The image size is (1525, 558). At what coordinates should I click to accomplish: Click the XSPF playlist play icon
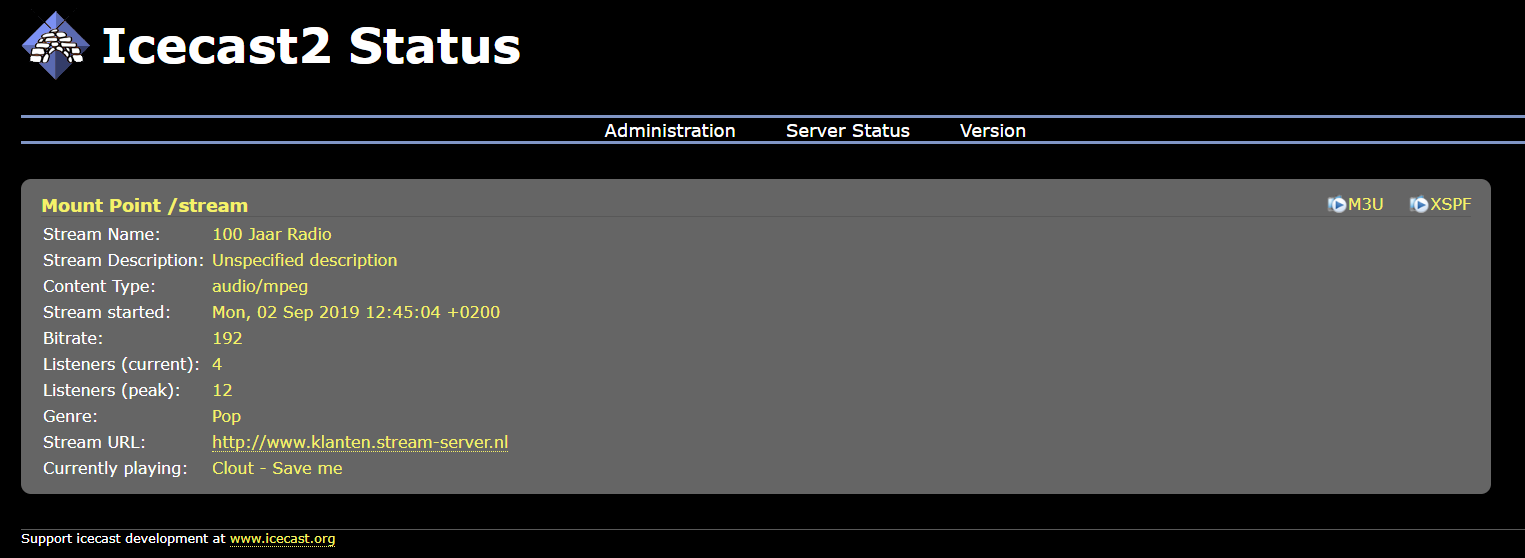coord(1419,204)
